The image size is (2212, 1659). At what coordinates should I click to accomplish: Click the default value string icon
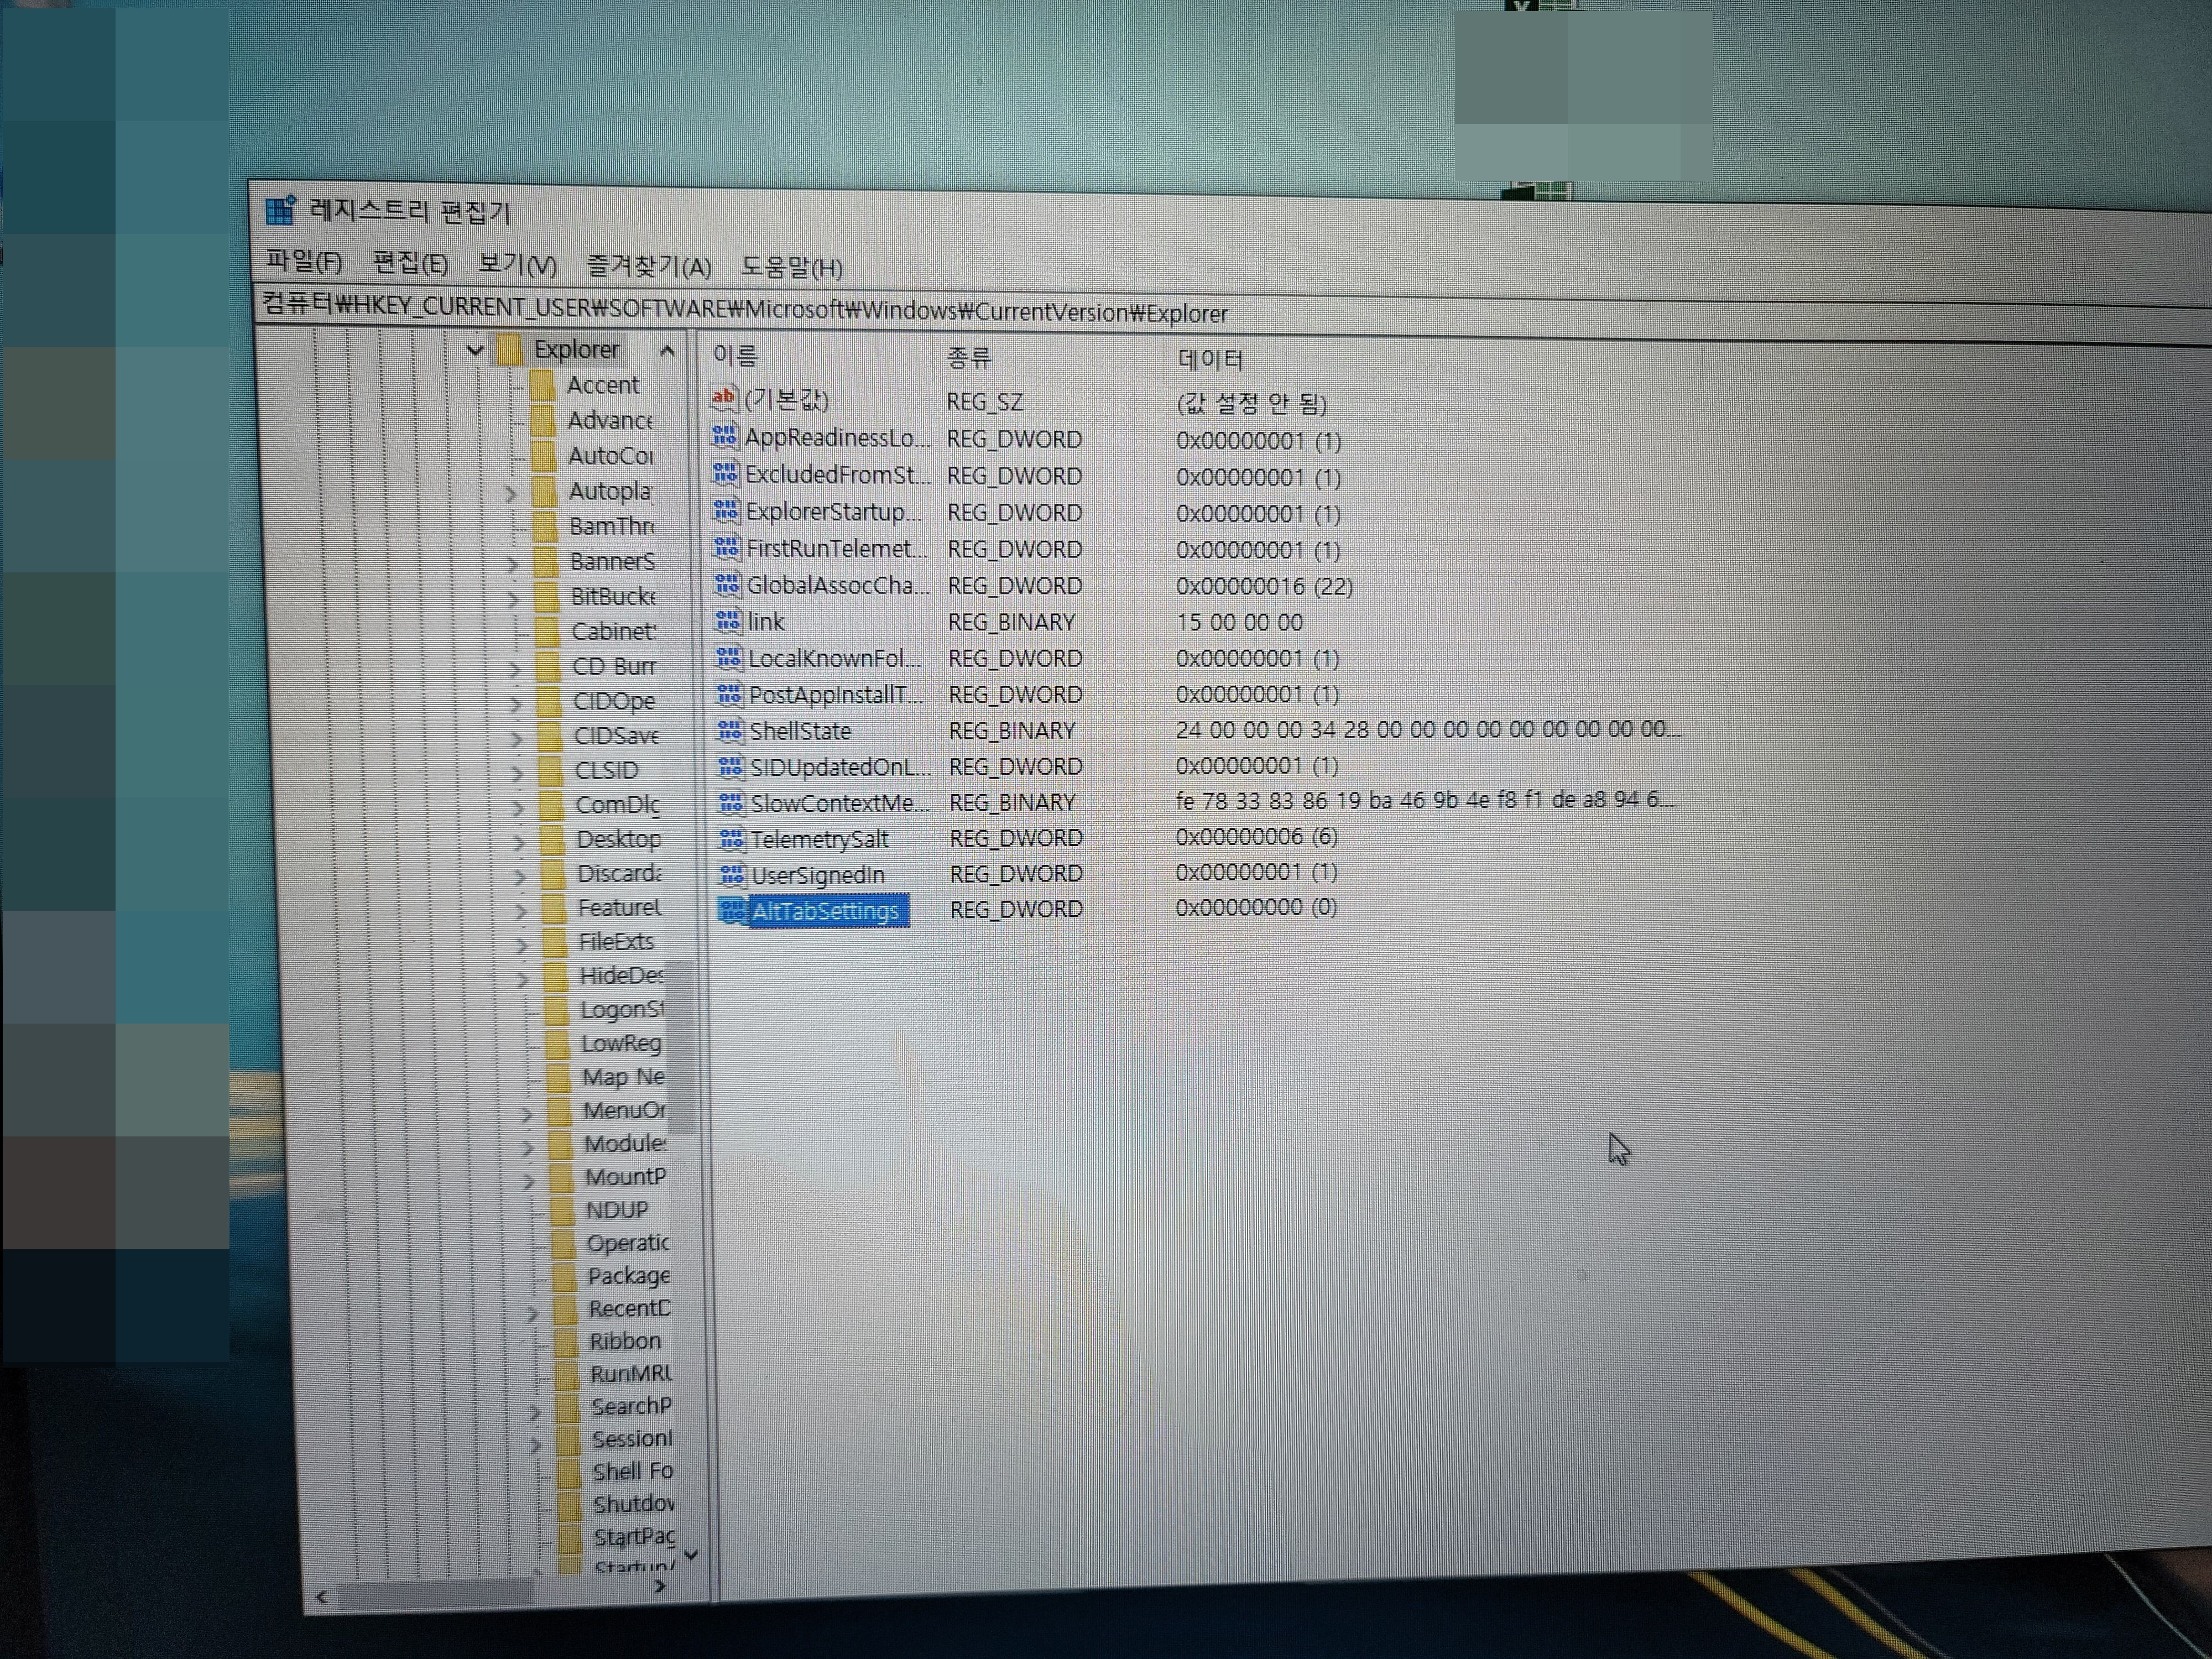click(723, 399)
